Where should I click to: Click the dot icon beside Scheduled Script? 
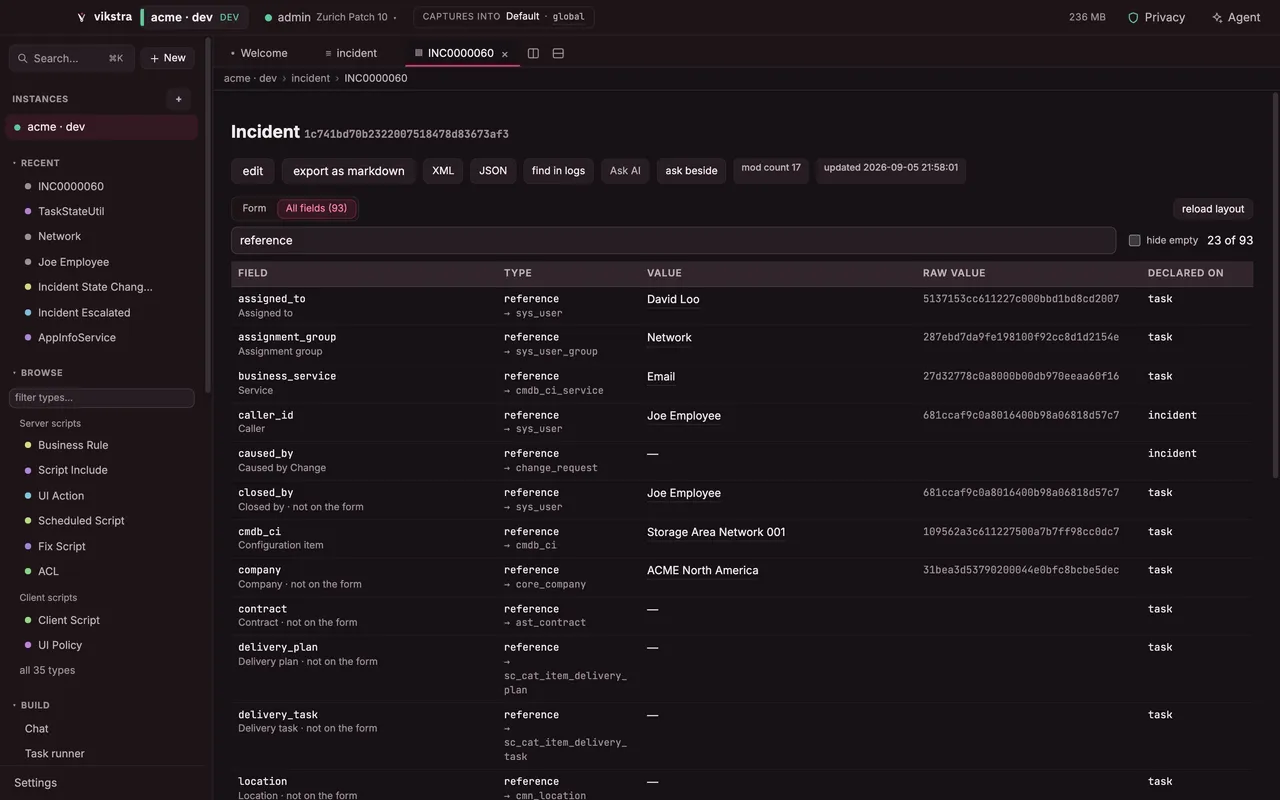(x=28, y=521)
